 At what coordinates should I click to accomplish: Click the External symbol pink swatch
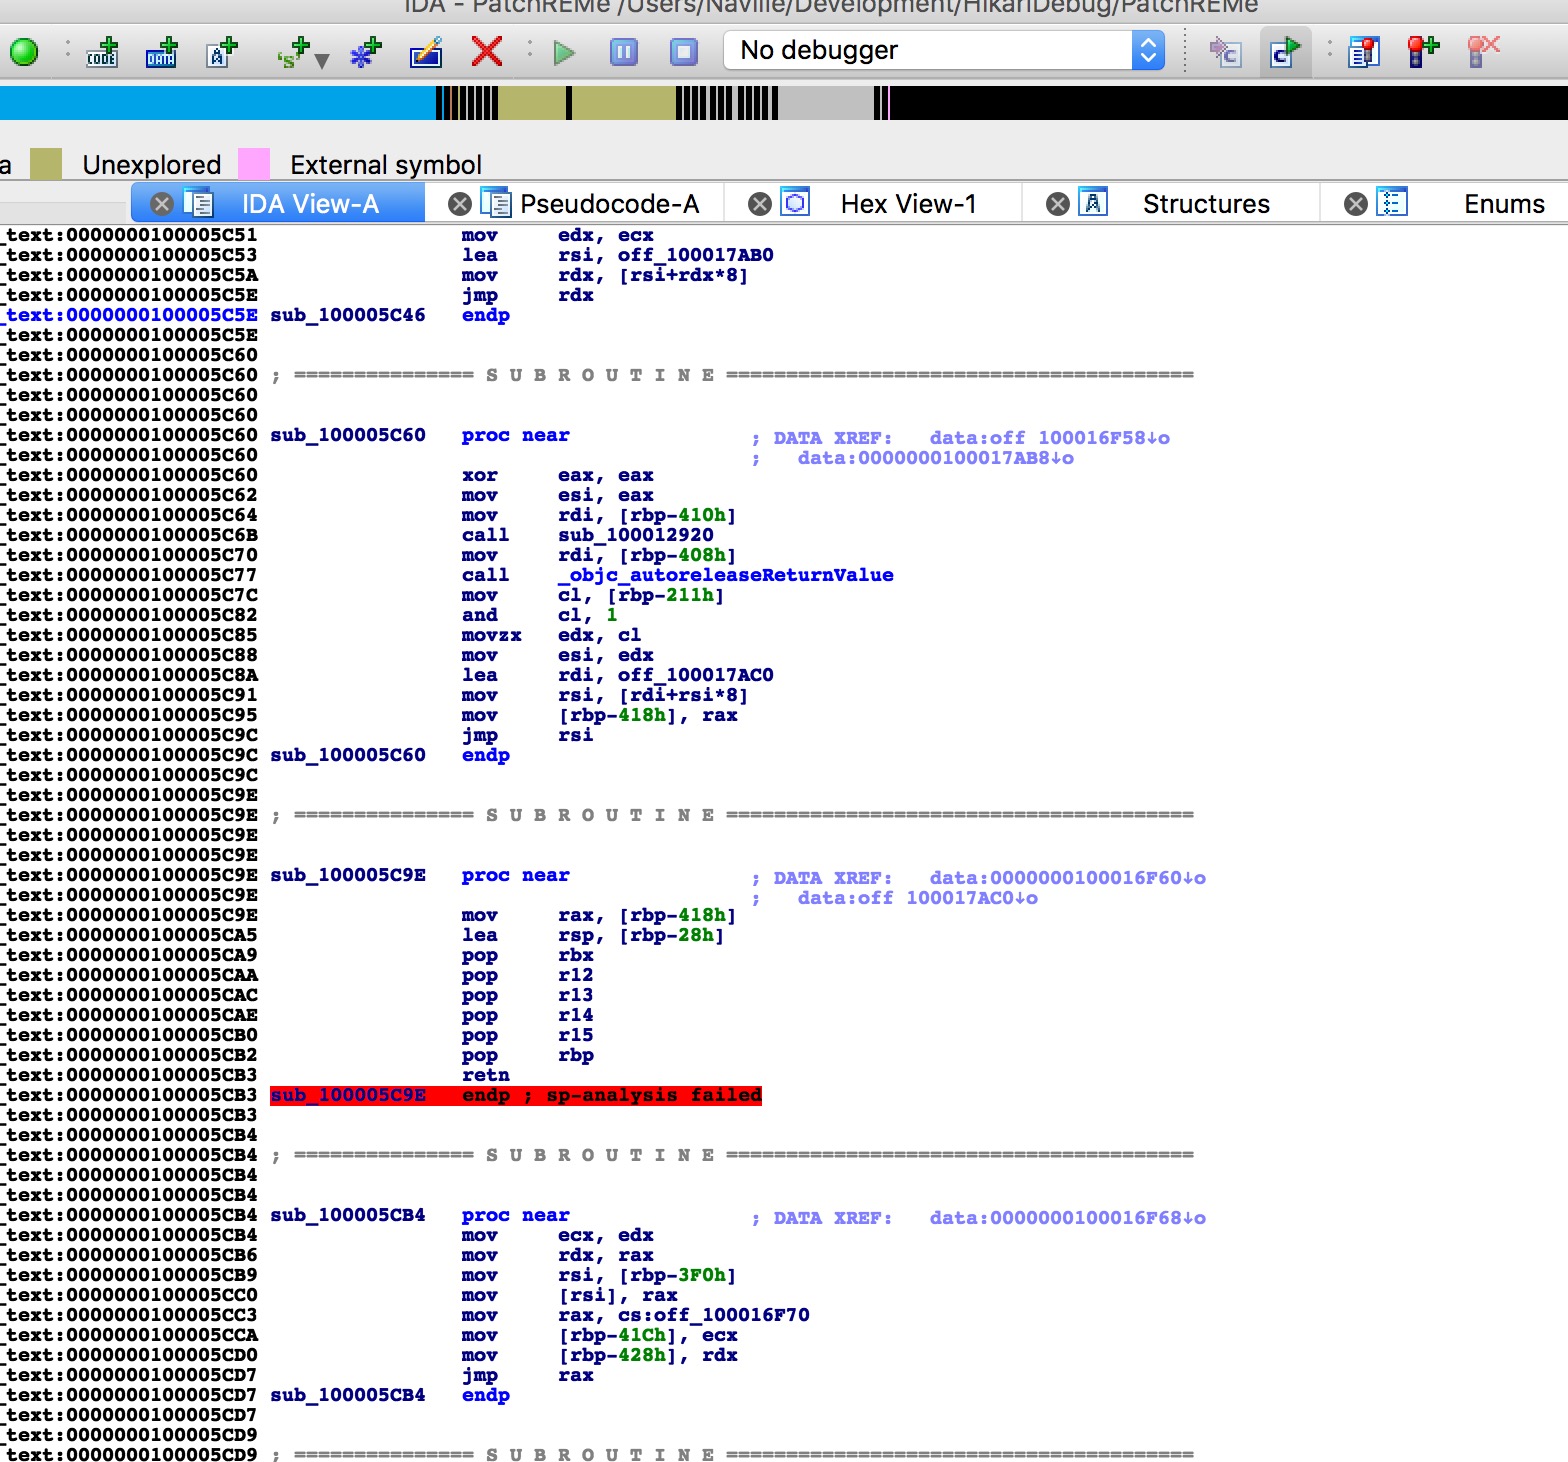point(254,164)
